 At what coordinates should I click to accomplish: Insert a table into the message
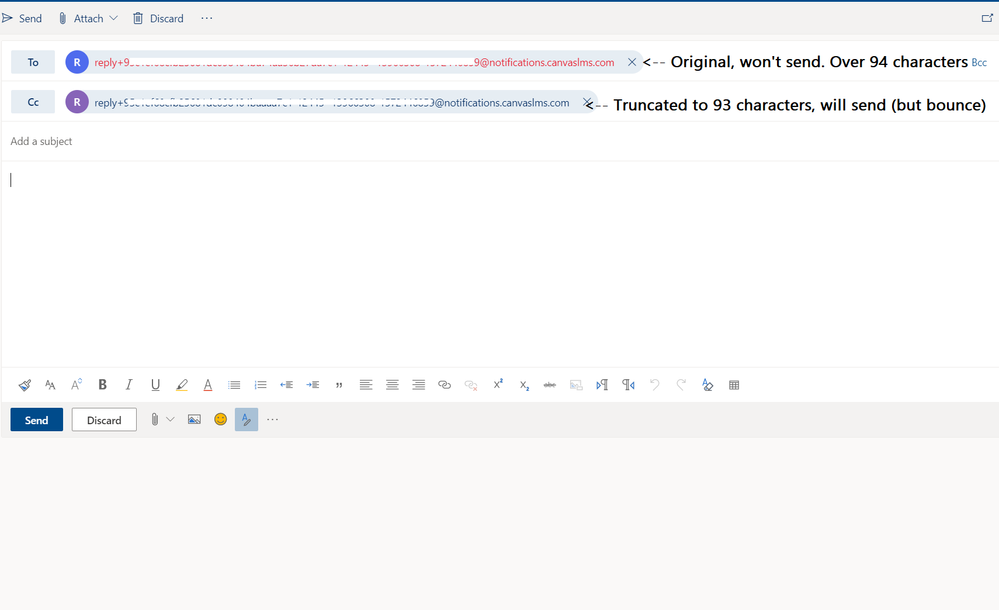[733, 385]
